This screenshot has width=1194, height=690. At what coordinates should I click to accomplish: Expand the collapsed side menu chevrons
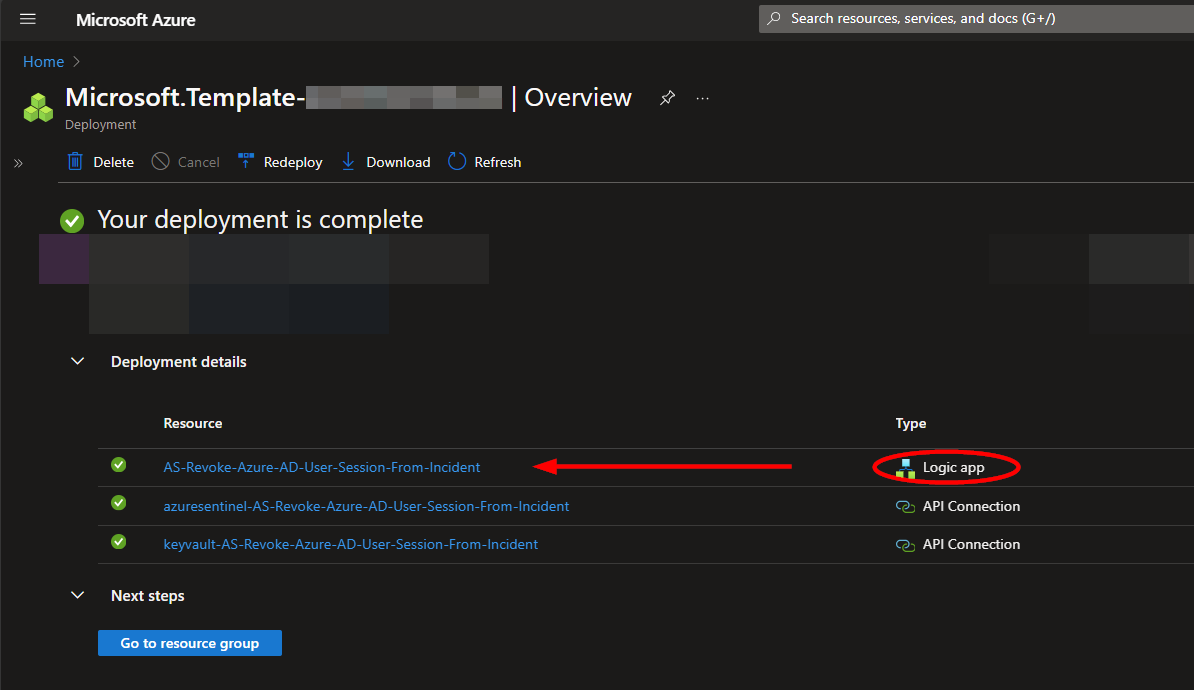click(18, 163)
